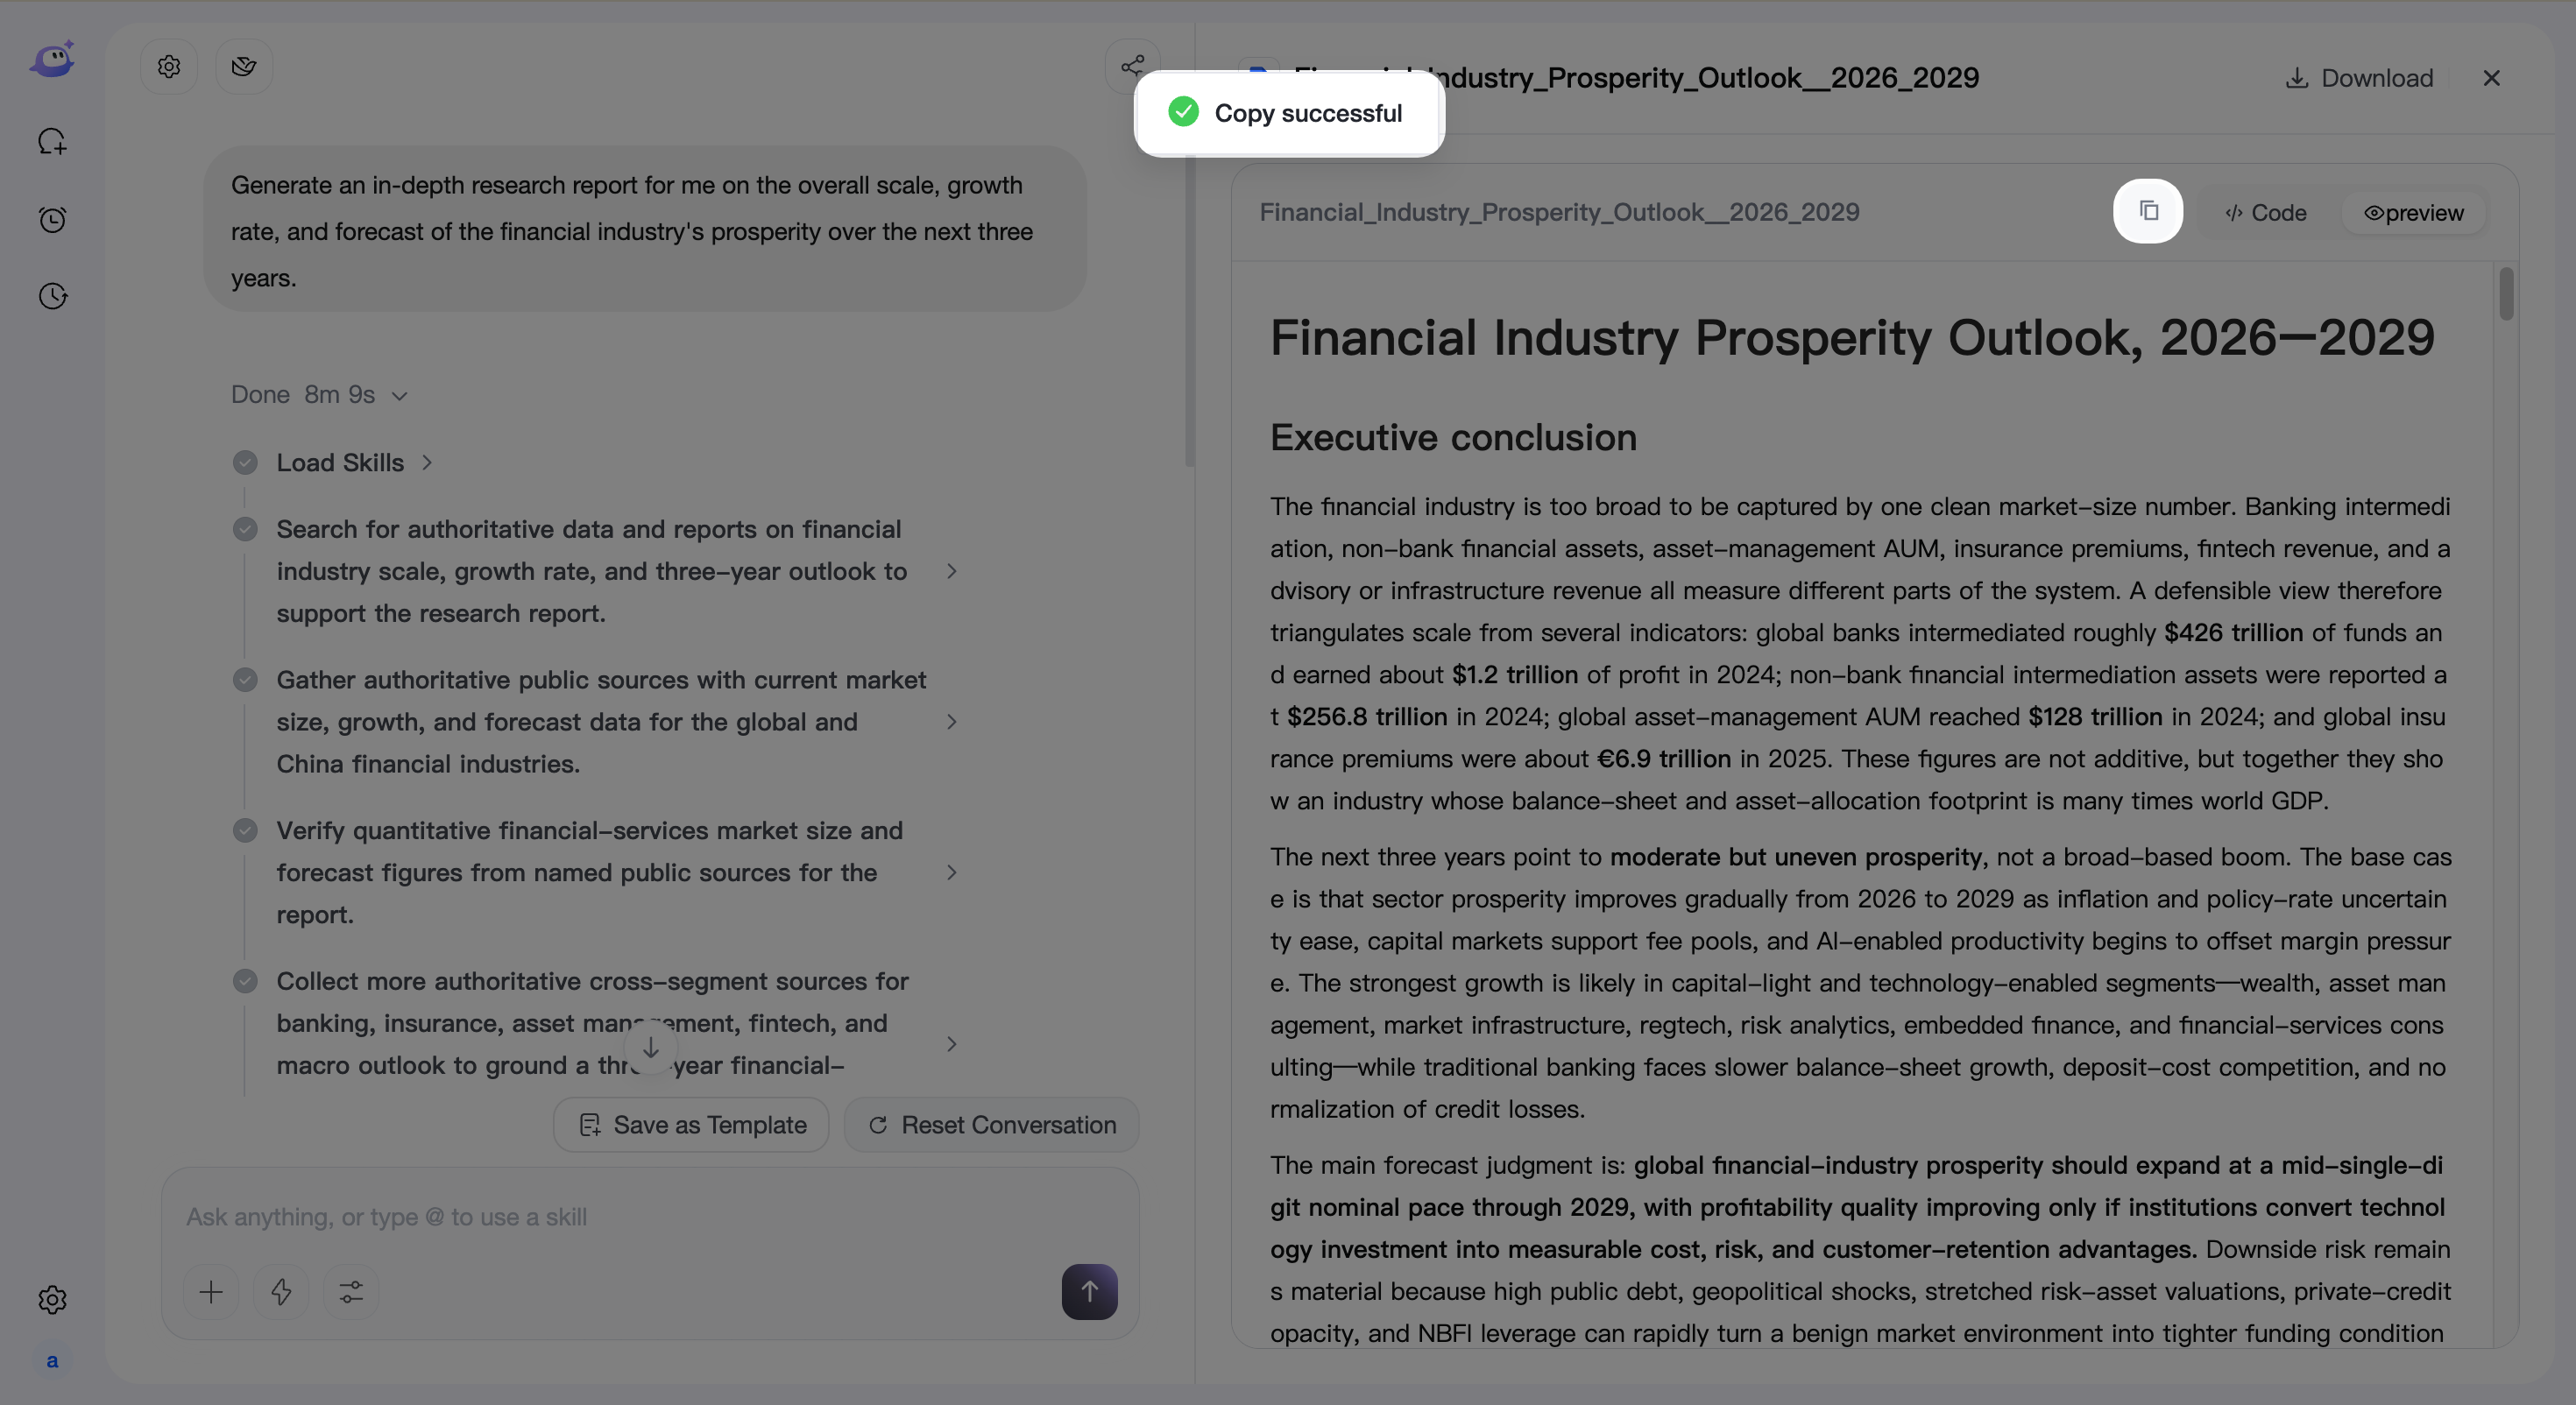Open the share icon in chat header

pos(1132,66)
